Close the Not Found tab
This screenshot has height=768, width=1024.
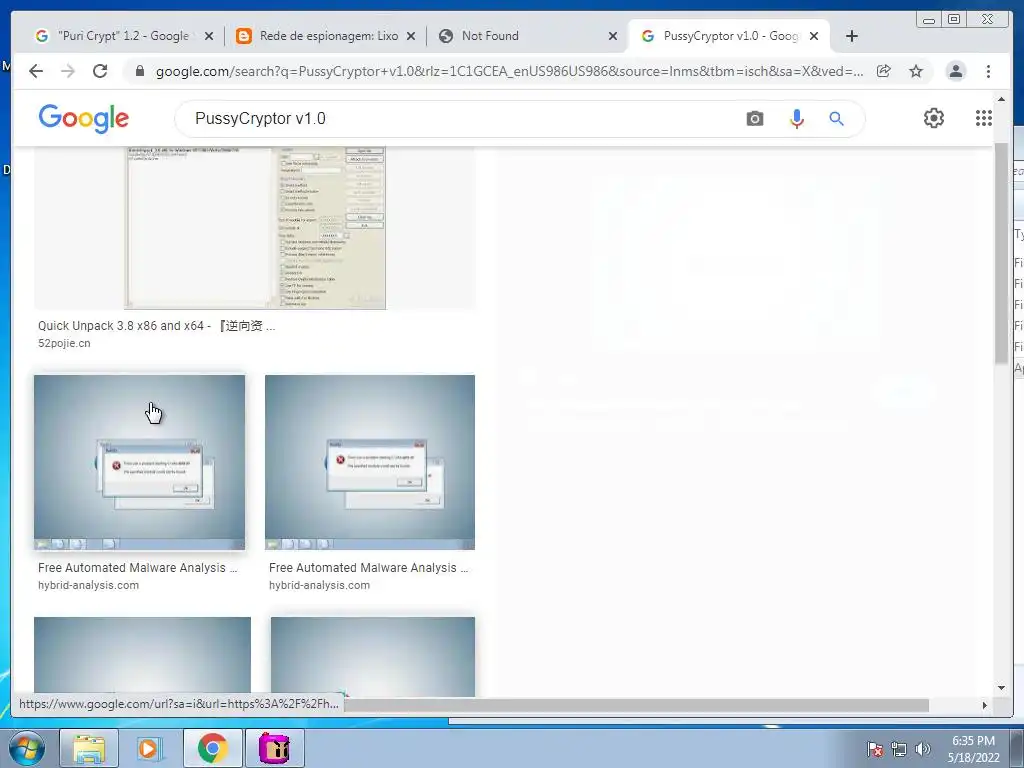pos(613,37)
